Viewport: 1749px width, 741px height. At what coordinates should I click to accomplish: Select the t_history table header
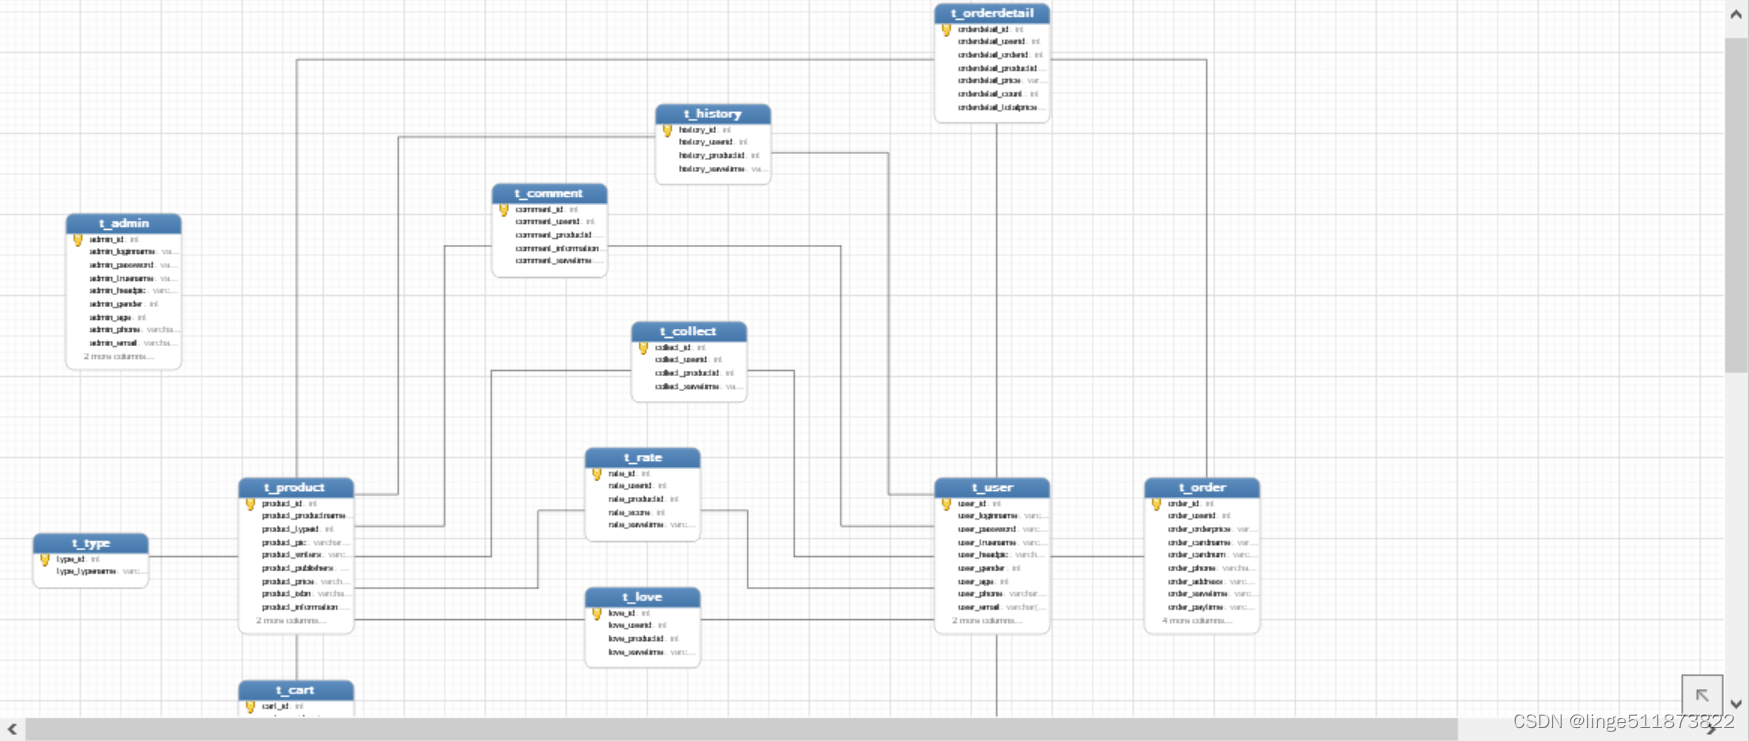click(713, 114)
